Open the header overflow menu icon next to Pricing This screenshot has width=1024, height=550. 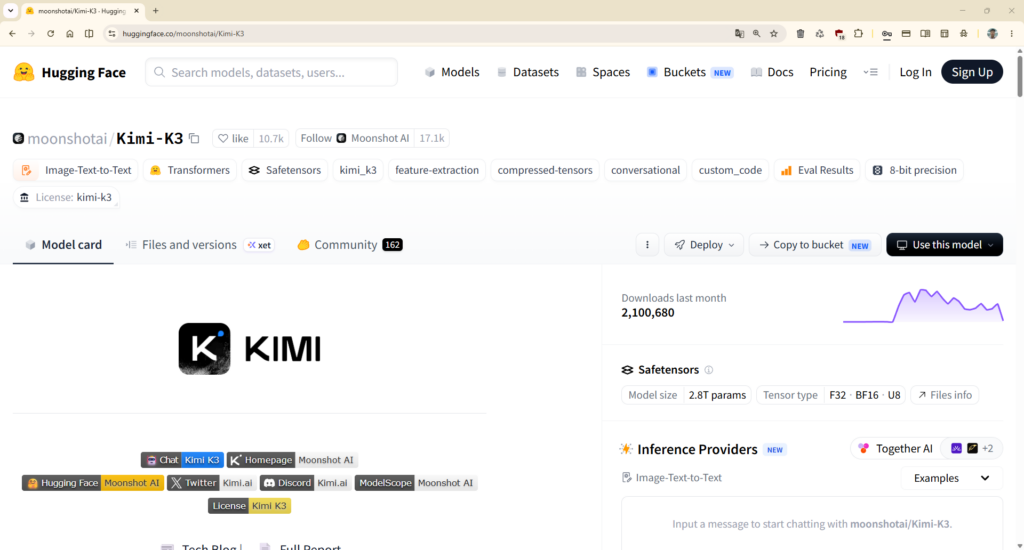[871, 72]
